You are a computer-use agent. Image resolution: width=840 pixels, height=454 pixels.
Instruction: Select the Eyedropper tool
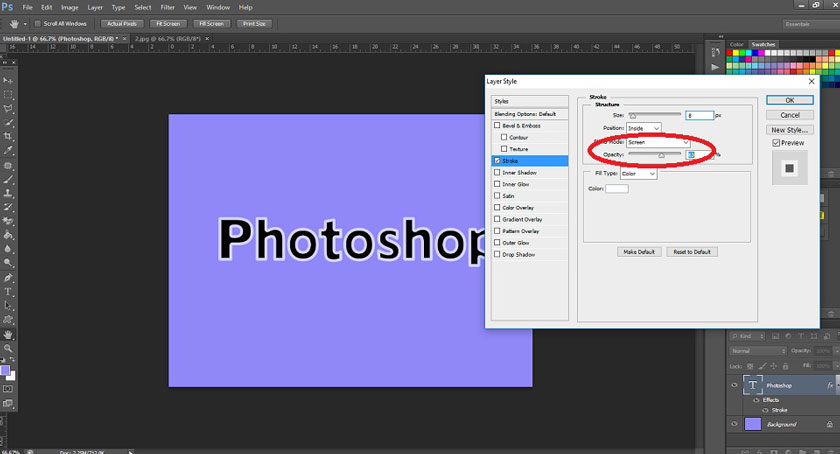click(8, 151)
